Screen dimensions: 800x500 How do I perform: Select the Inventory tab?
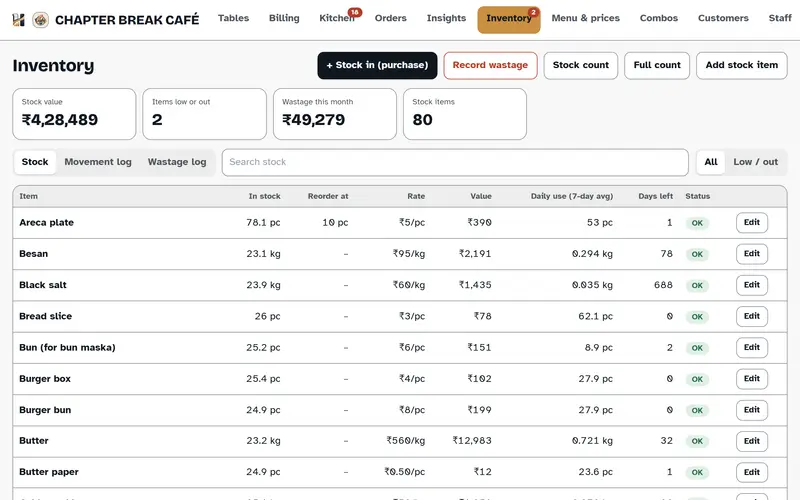click(509, 19)
